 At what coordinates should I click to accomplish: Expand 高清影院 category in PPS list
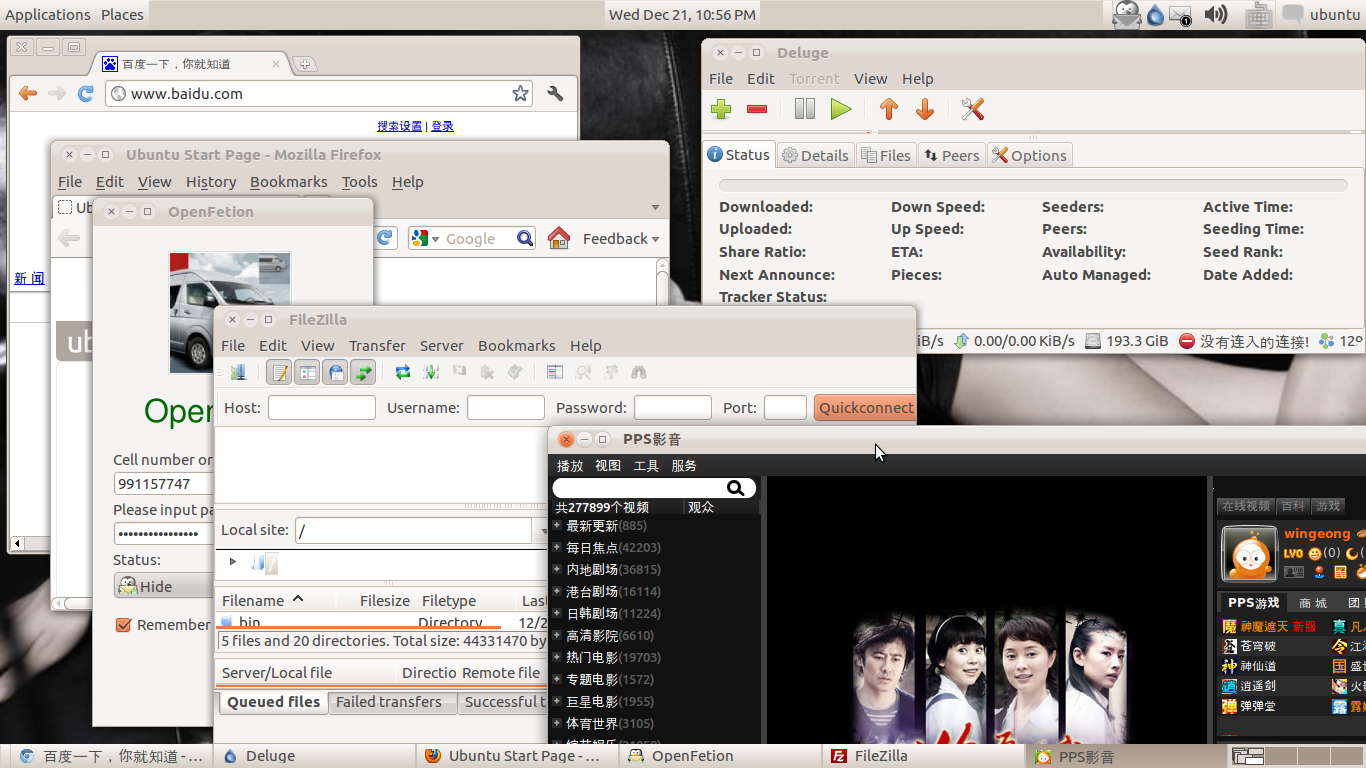[557, 635]
